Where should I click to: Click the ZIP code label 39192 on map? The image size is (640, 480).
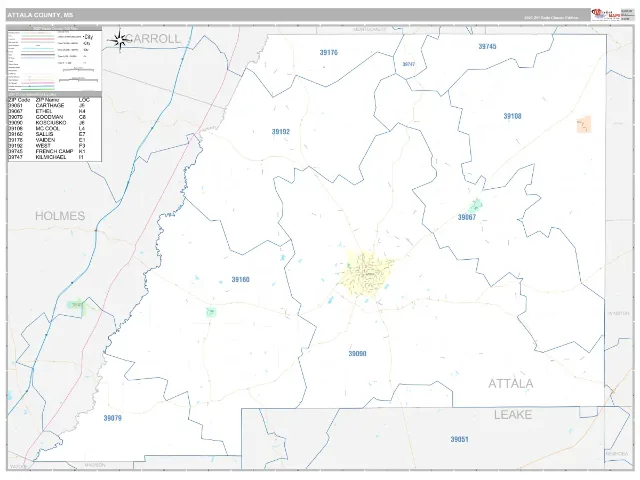coord(281,131)
